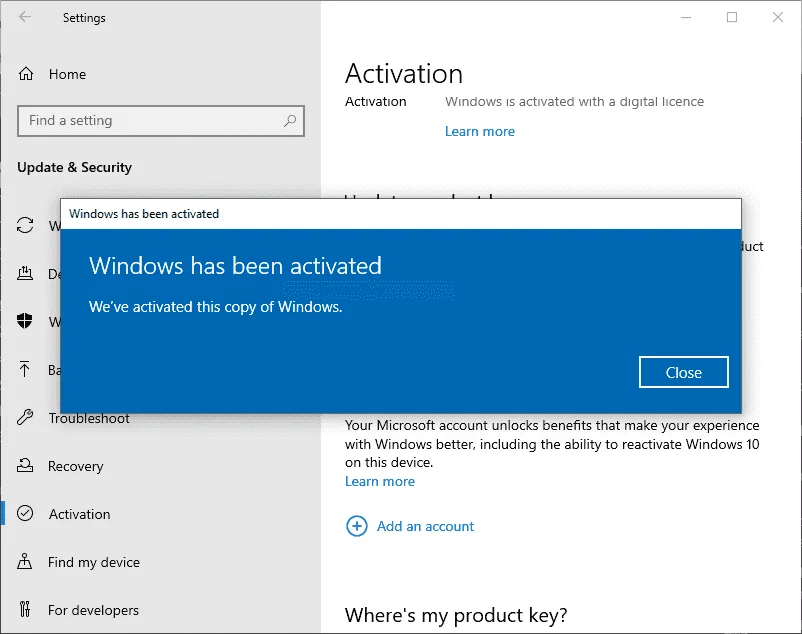
Task: Open Learn more link under digital licence
Action: click(x=480, y=131)
